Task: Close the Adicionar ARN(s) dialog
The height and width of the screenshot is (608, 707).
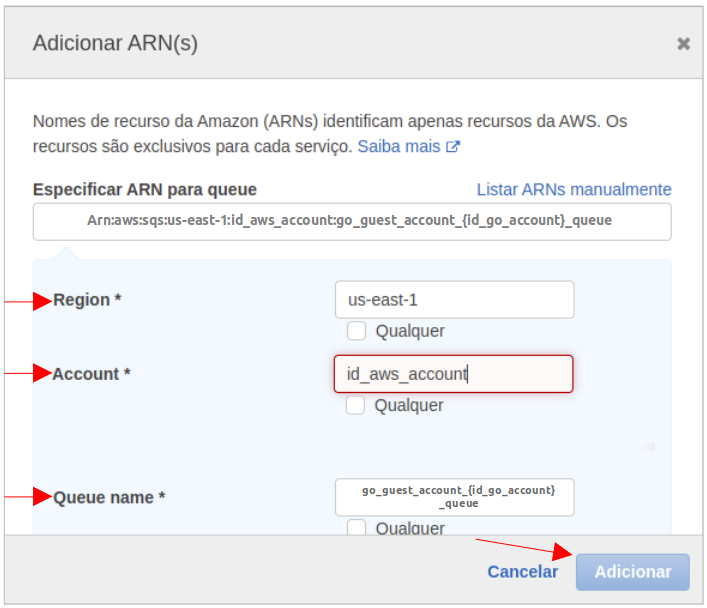Action: tap(683, 44)
